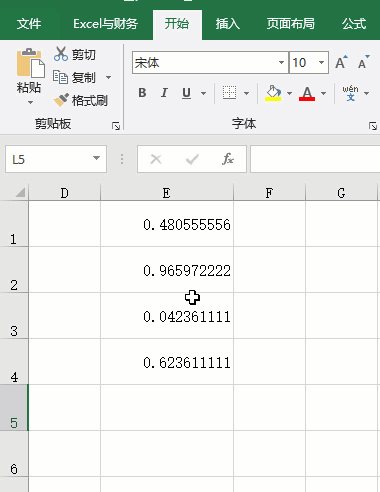The width and height of the screenshot is (380, 492).
Task: Expand the font name dropdown arrow
Action: (282, 62)
